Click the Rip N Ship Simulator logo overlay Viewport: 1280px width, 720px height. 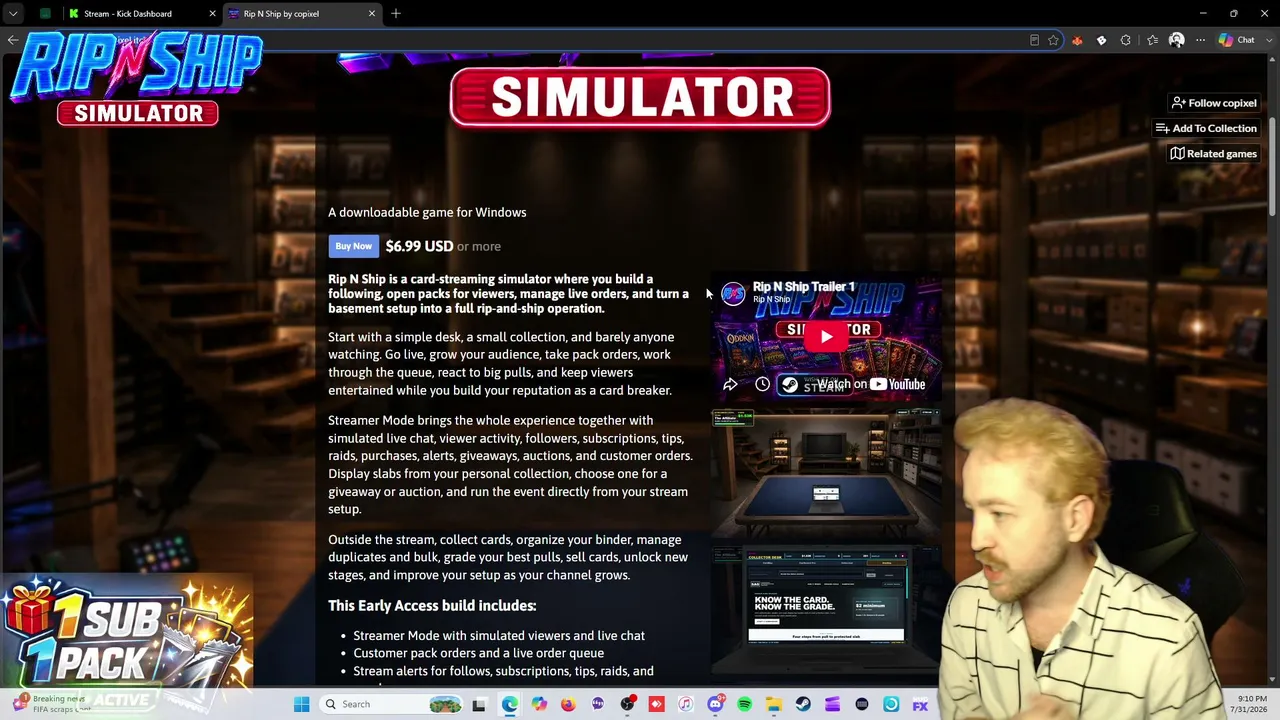click(x=137, y=79)
